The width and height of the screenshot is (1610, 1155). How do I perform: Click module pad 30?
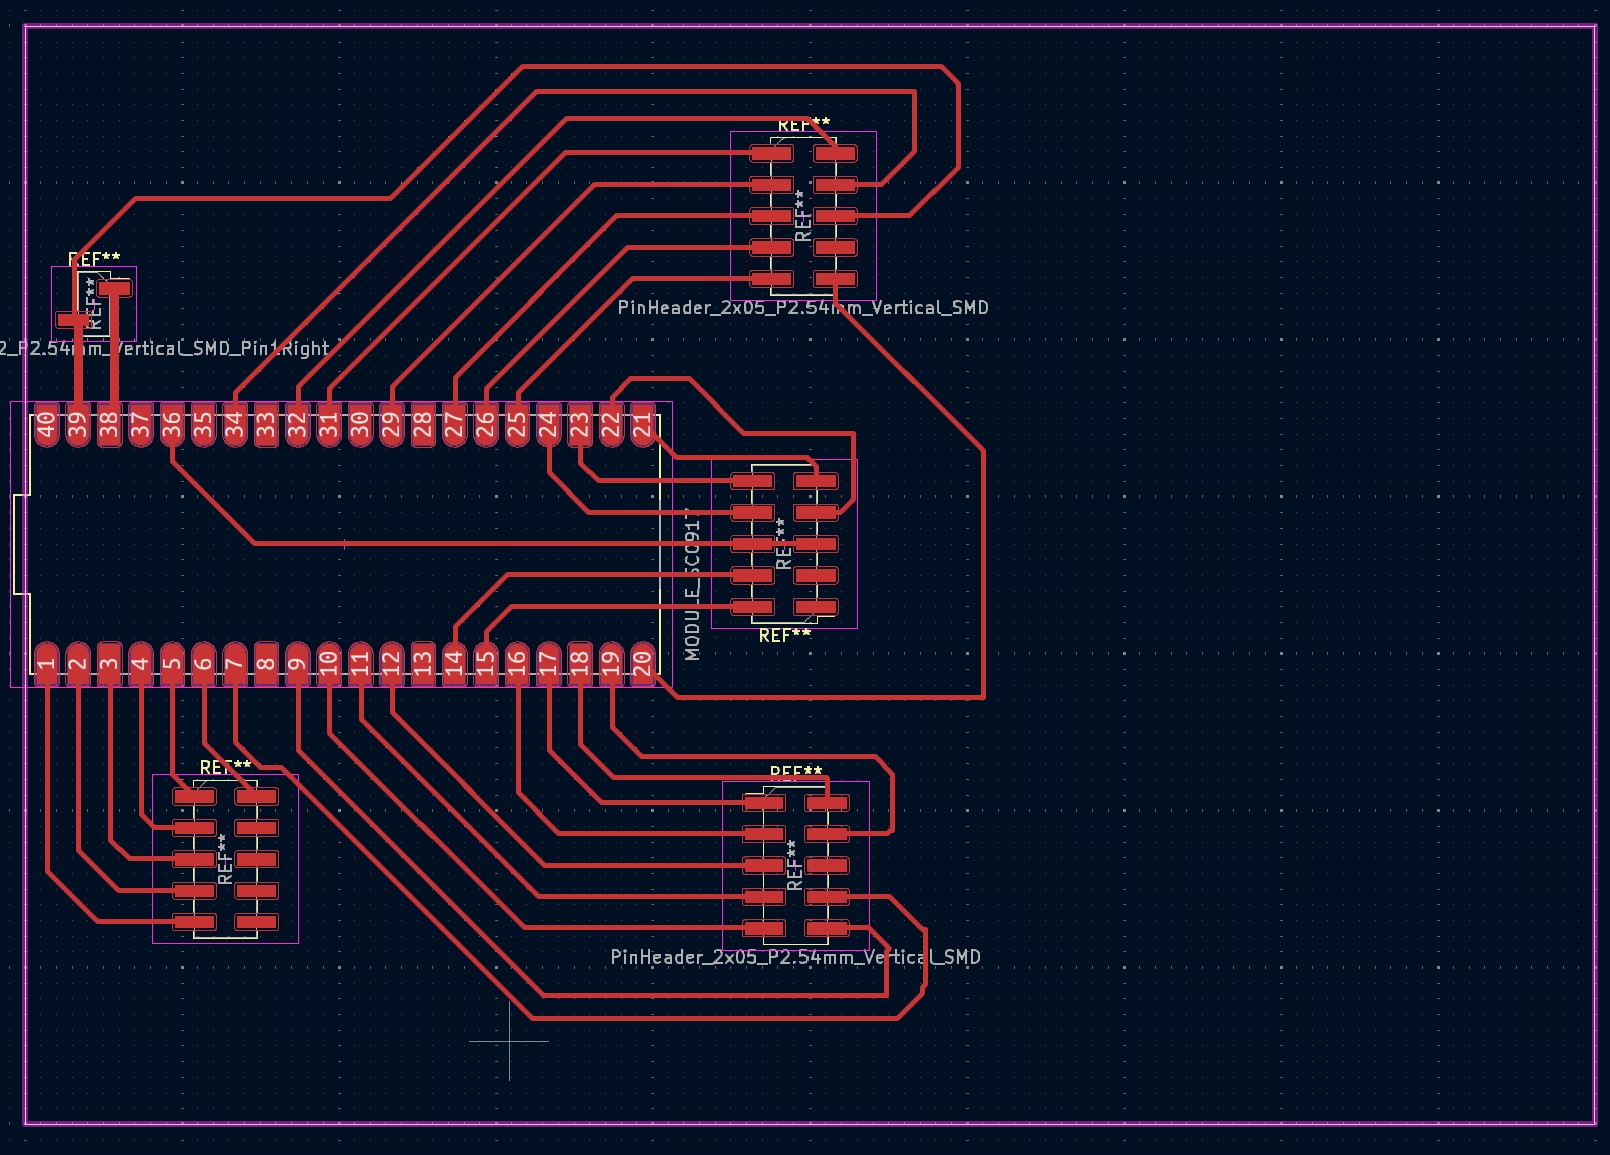click(360, 425)
